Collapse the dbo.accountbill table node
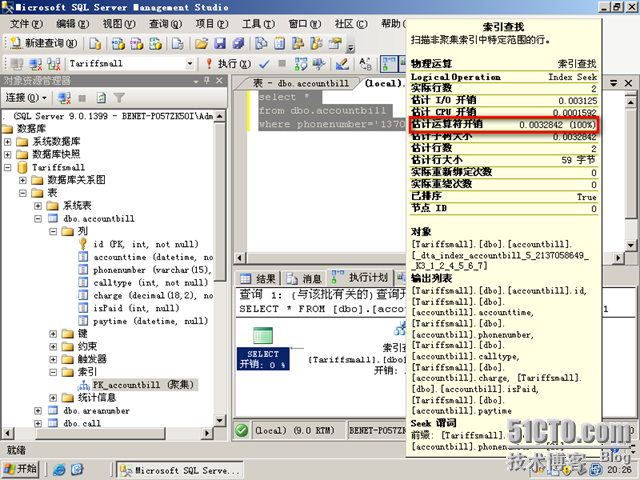The height and width of the screenshot is (480, 640). coord(38,219)
